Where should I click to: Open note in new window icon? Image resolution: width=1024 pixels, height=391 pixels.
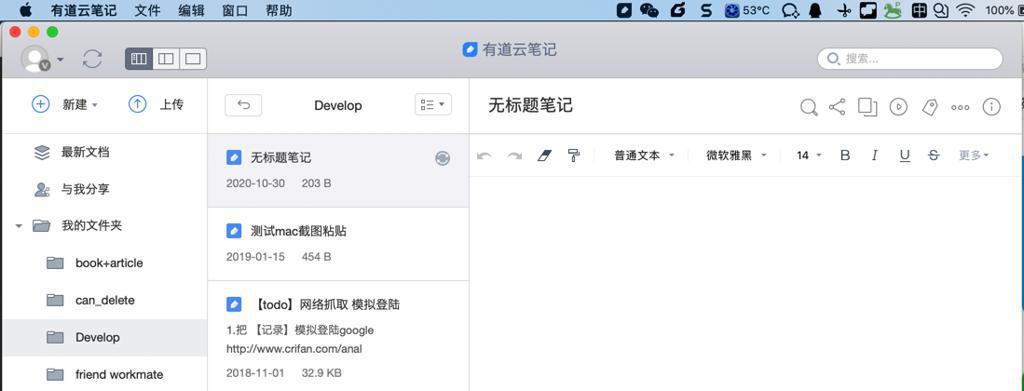(x=868, y=107)
